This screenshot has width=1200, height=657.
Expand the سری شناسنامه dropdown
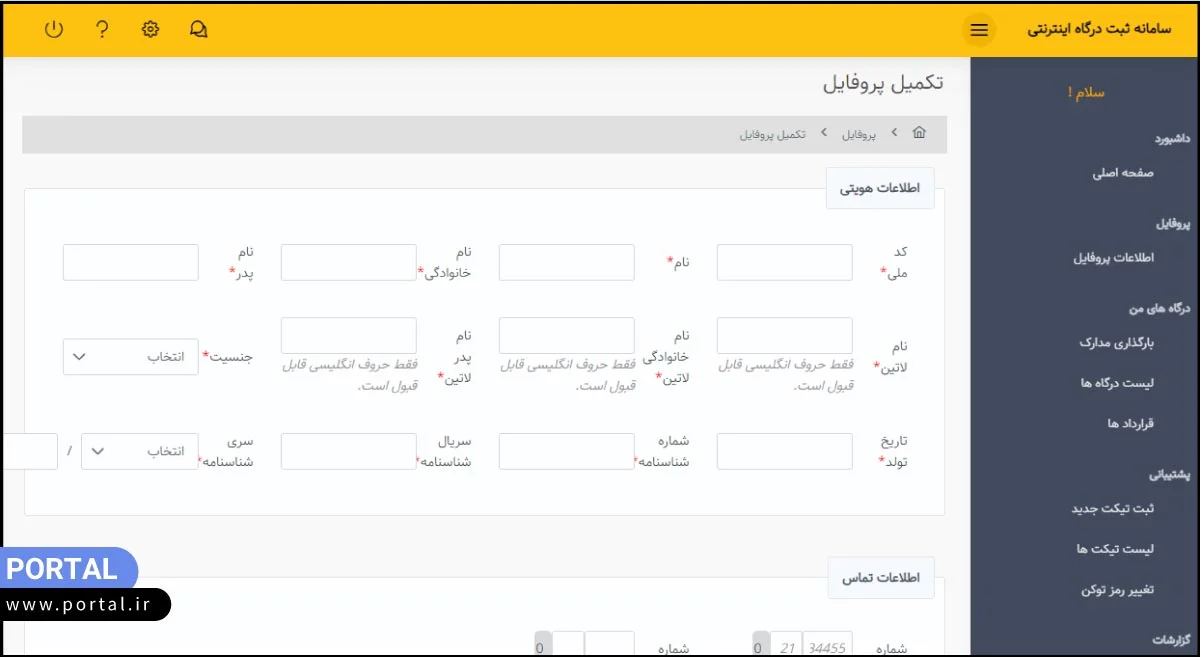pos(139,451)
